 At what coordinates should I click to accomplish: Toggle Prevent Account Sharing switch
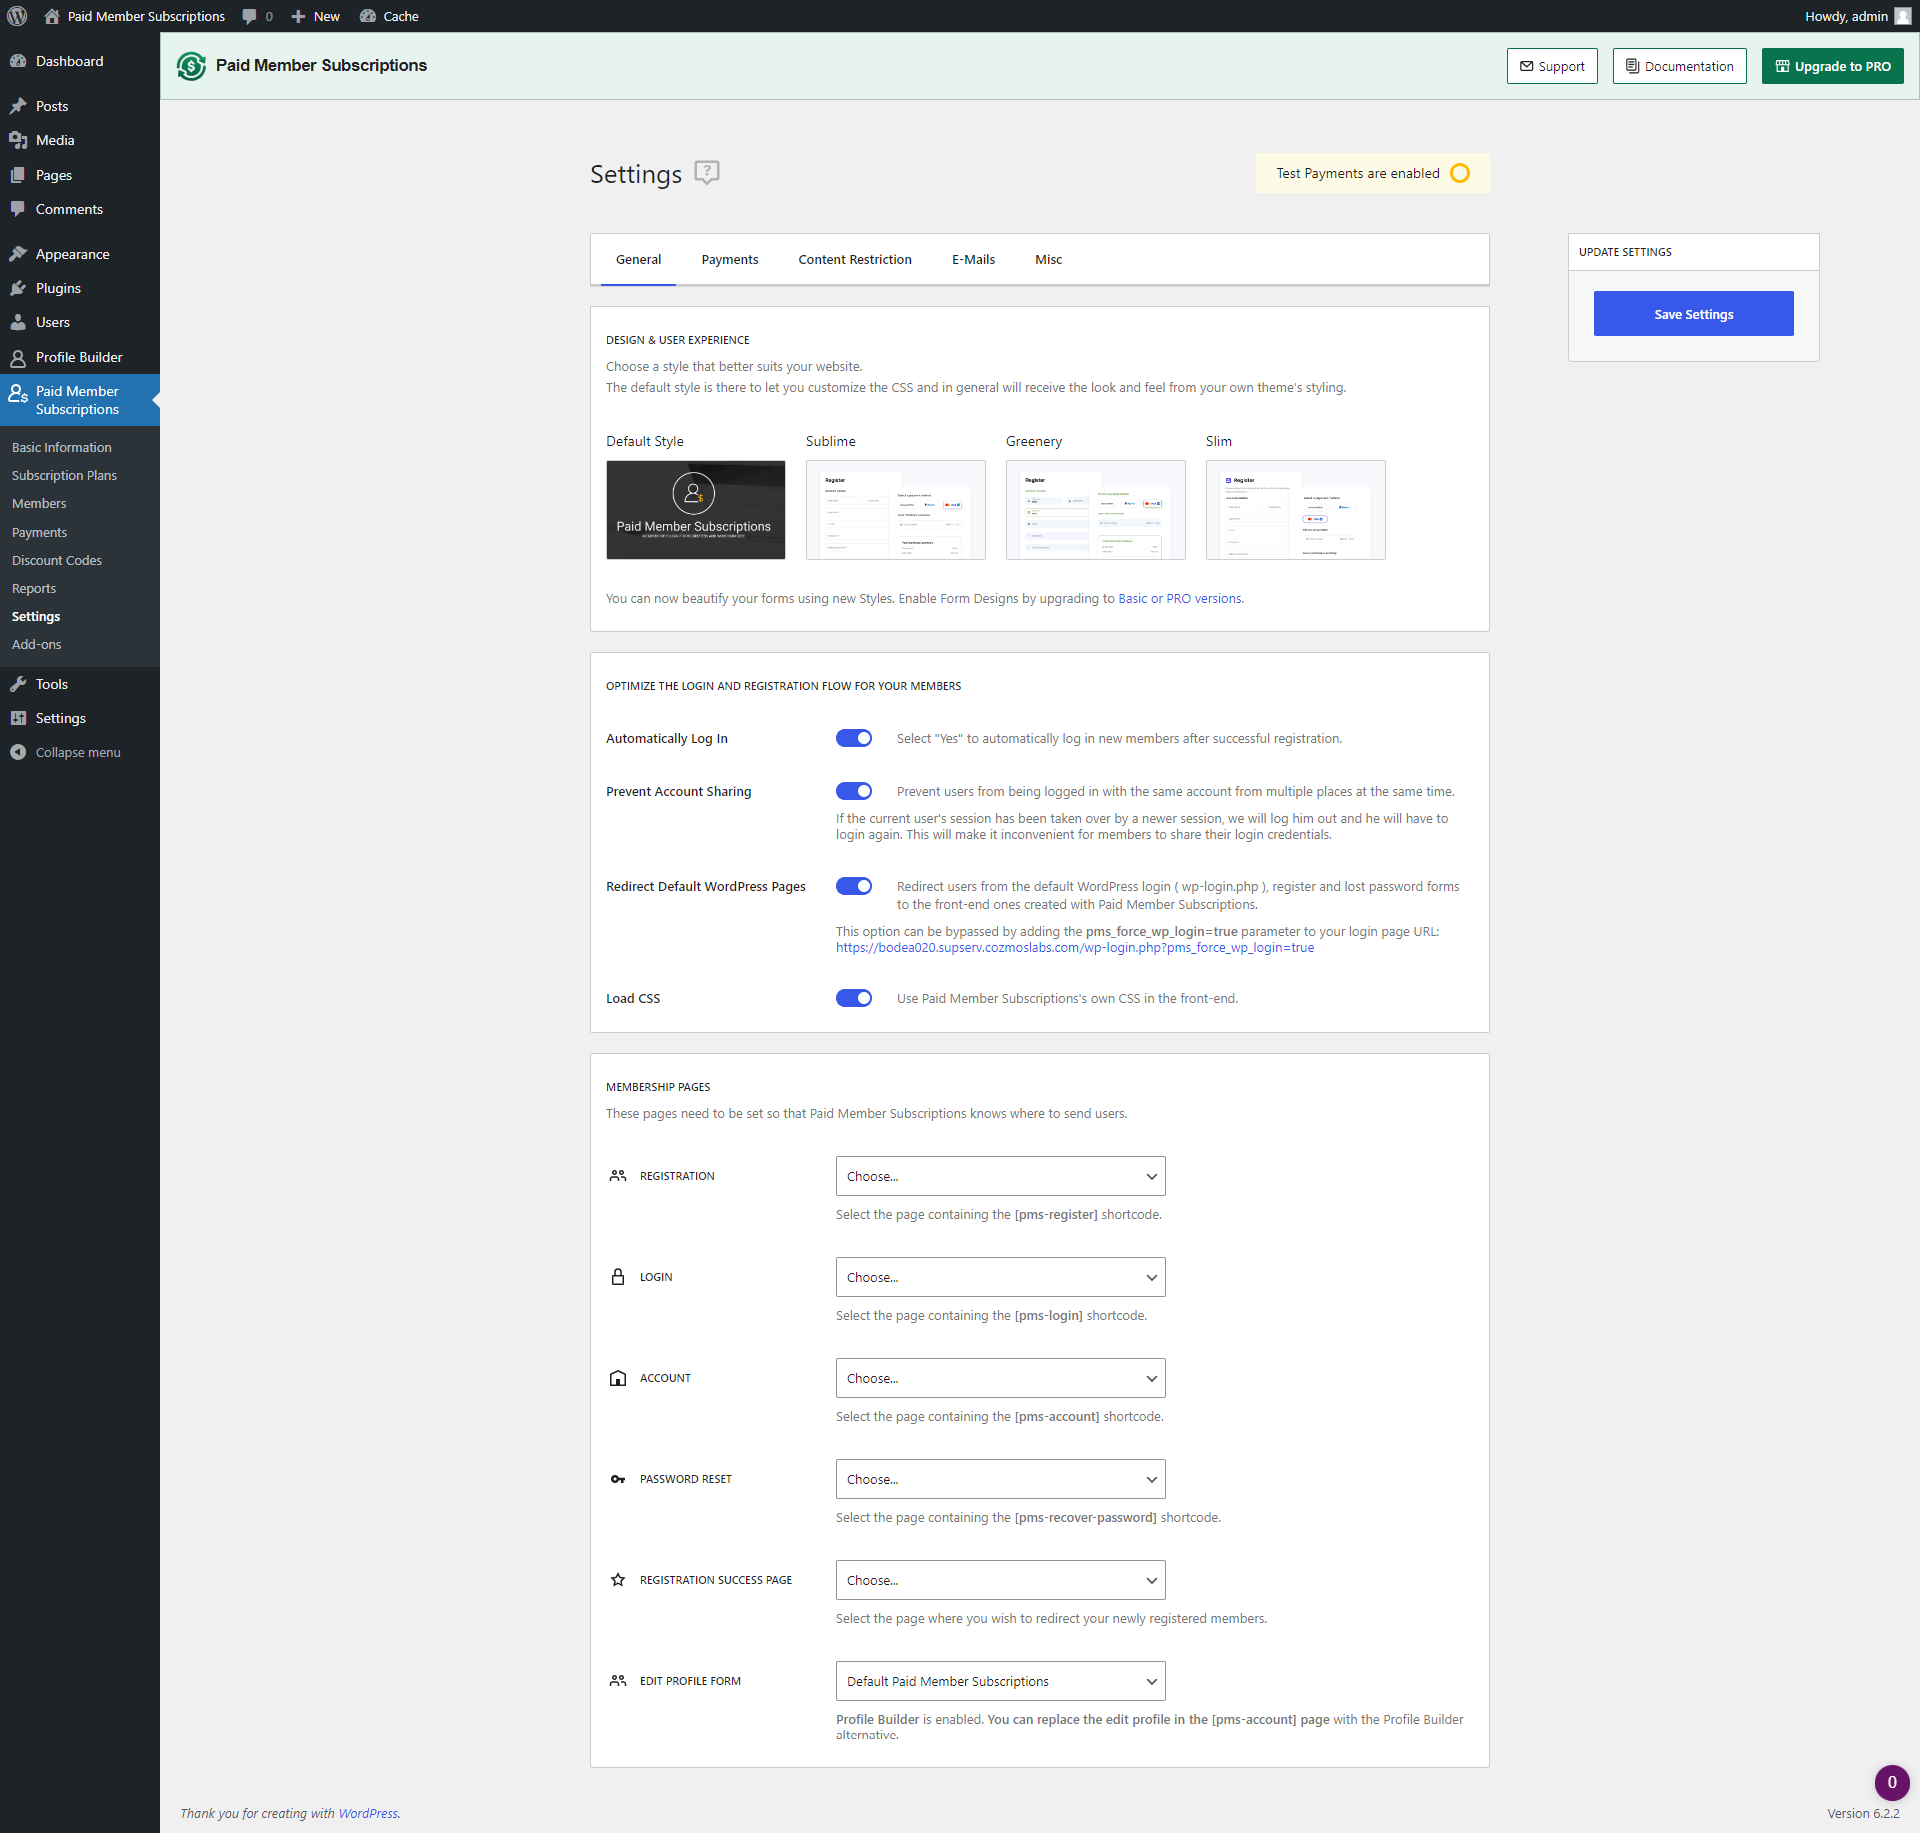click(x=854, y=791)
